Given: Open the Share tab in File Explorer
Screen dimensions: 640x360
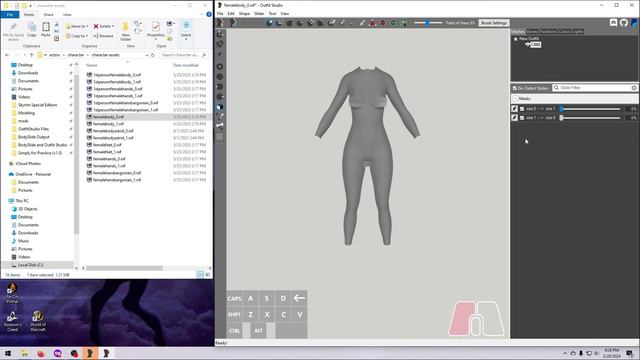Looking at the screenshot, I should [49, 14].
